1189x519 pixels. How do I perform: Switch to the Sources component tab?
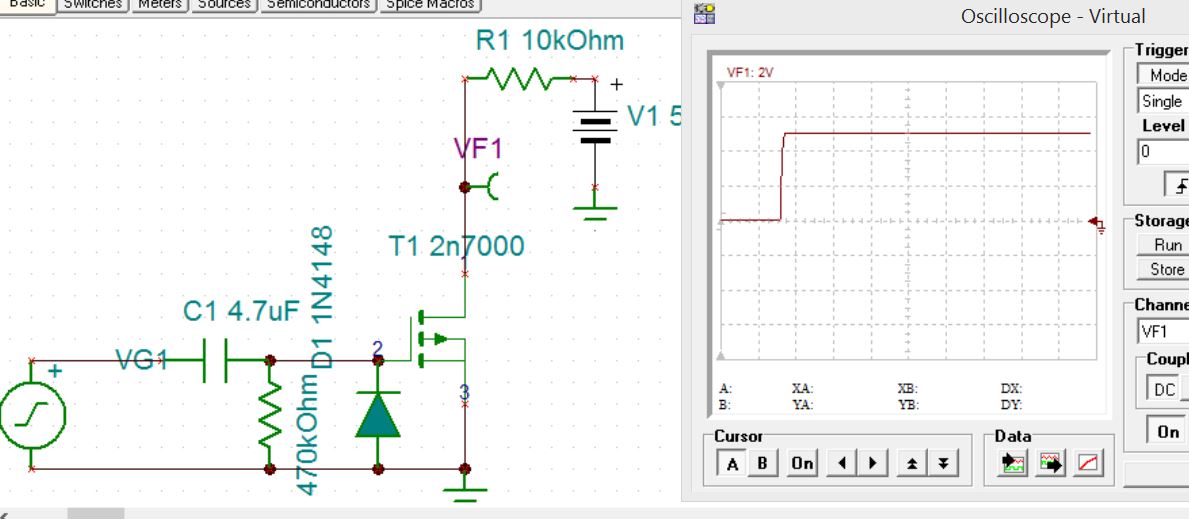(224, 5)
